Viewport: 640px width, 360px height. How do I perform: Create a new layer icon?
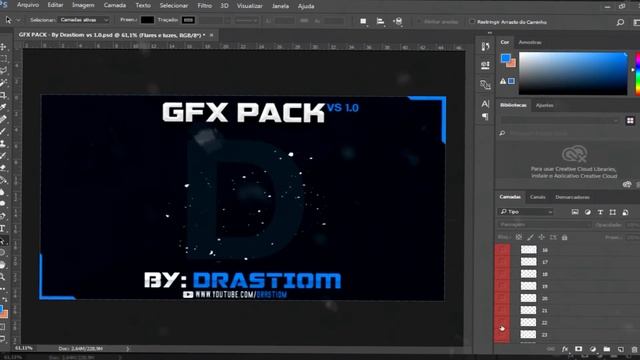621,349
